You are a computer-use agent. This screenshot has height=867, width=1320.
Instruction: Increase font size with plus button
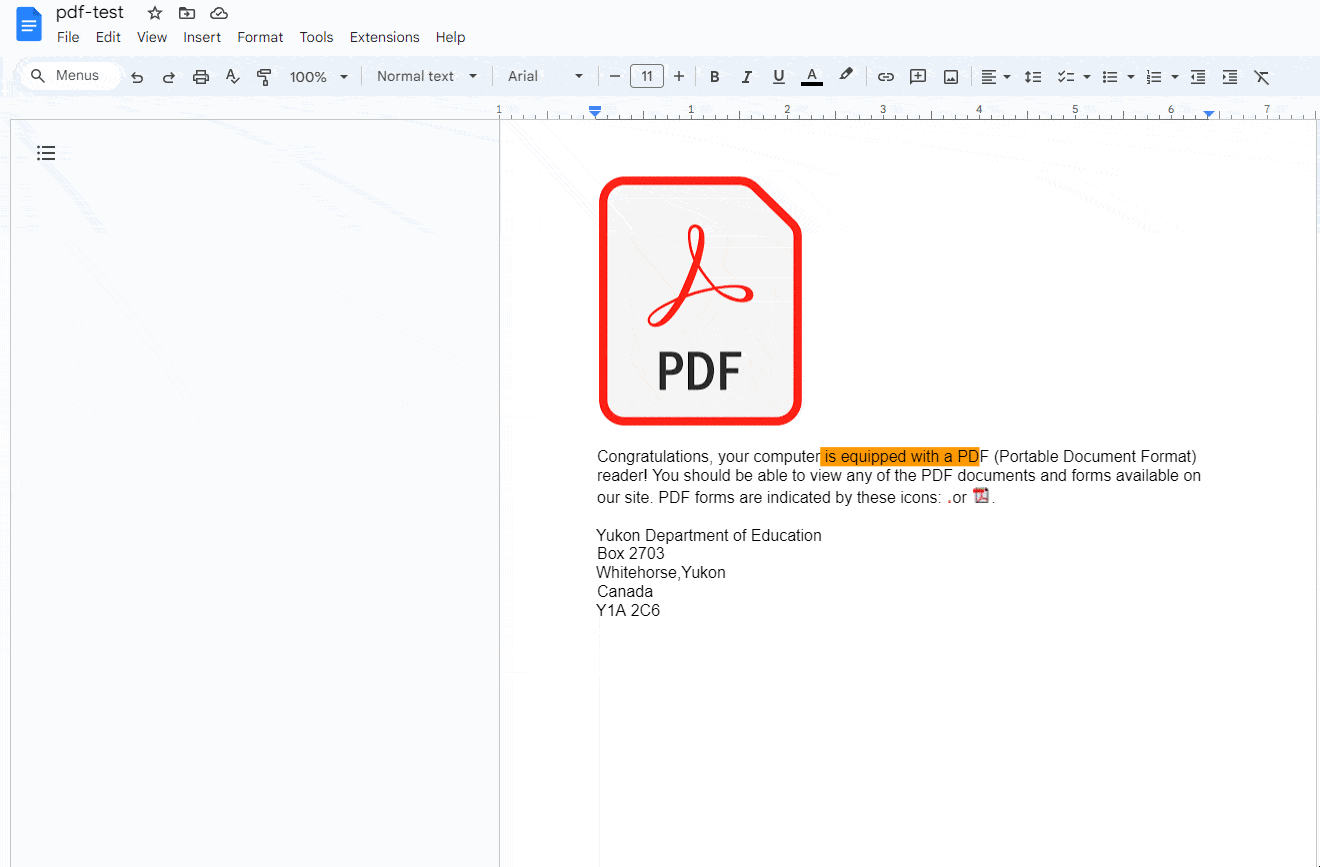[x=679, y=76]
